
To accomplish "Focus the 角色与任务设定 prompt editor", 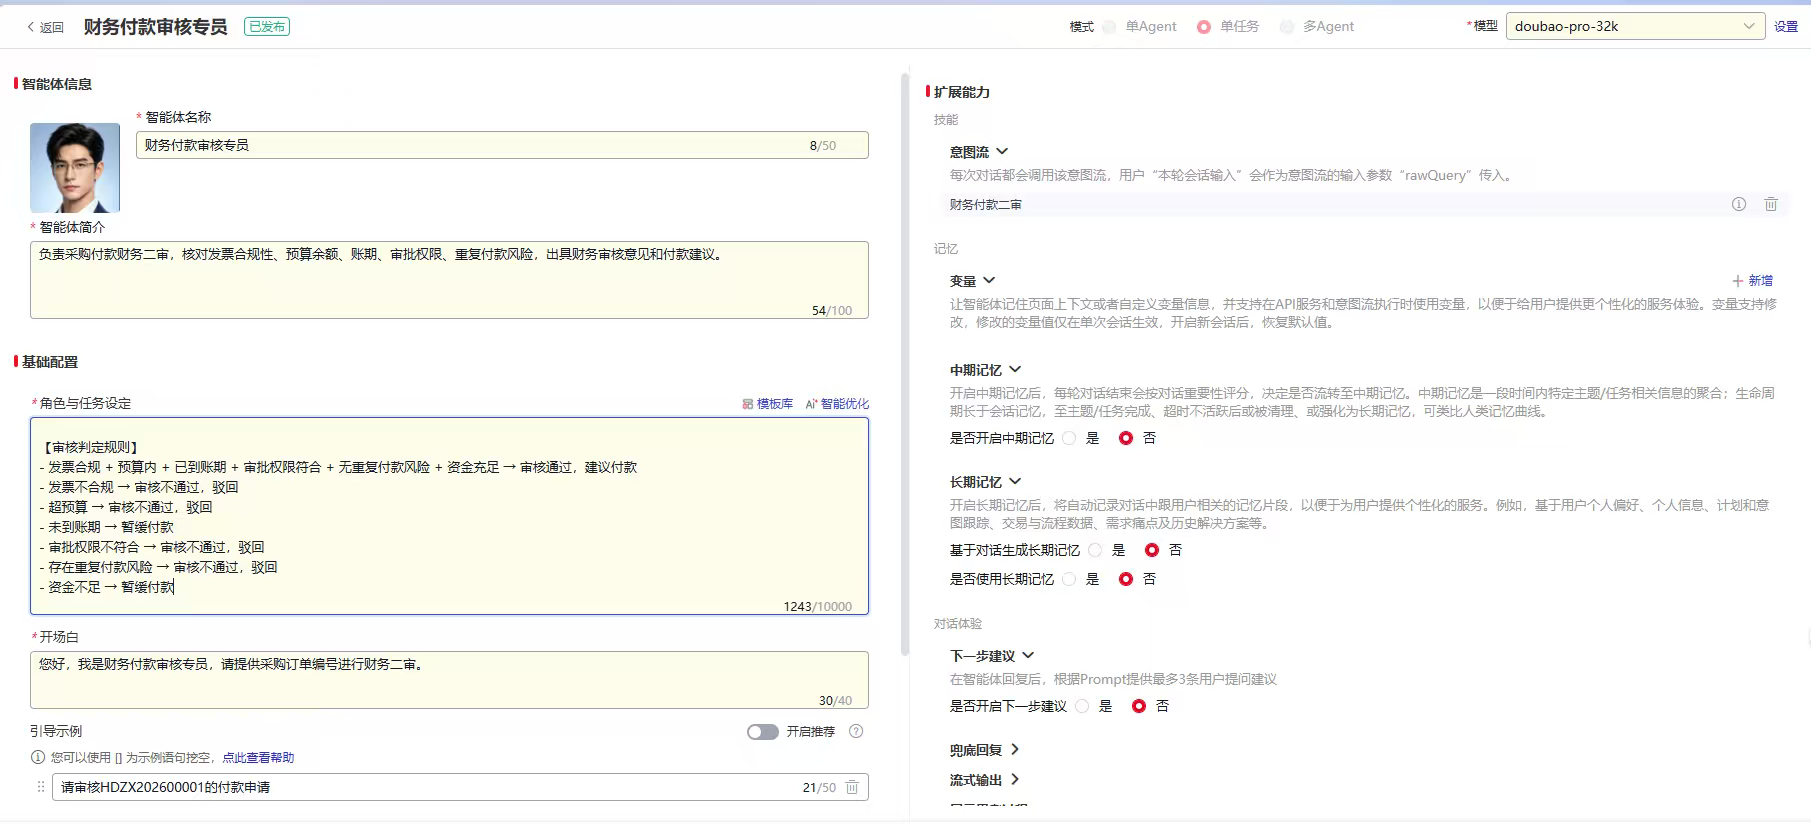I will pyautogui.click(x=449, y=516).
